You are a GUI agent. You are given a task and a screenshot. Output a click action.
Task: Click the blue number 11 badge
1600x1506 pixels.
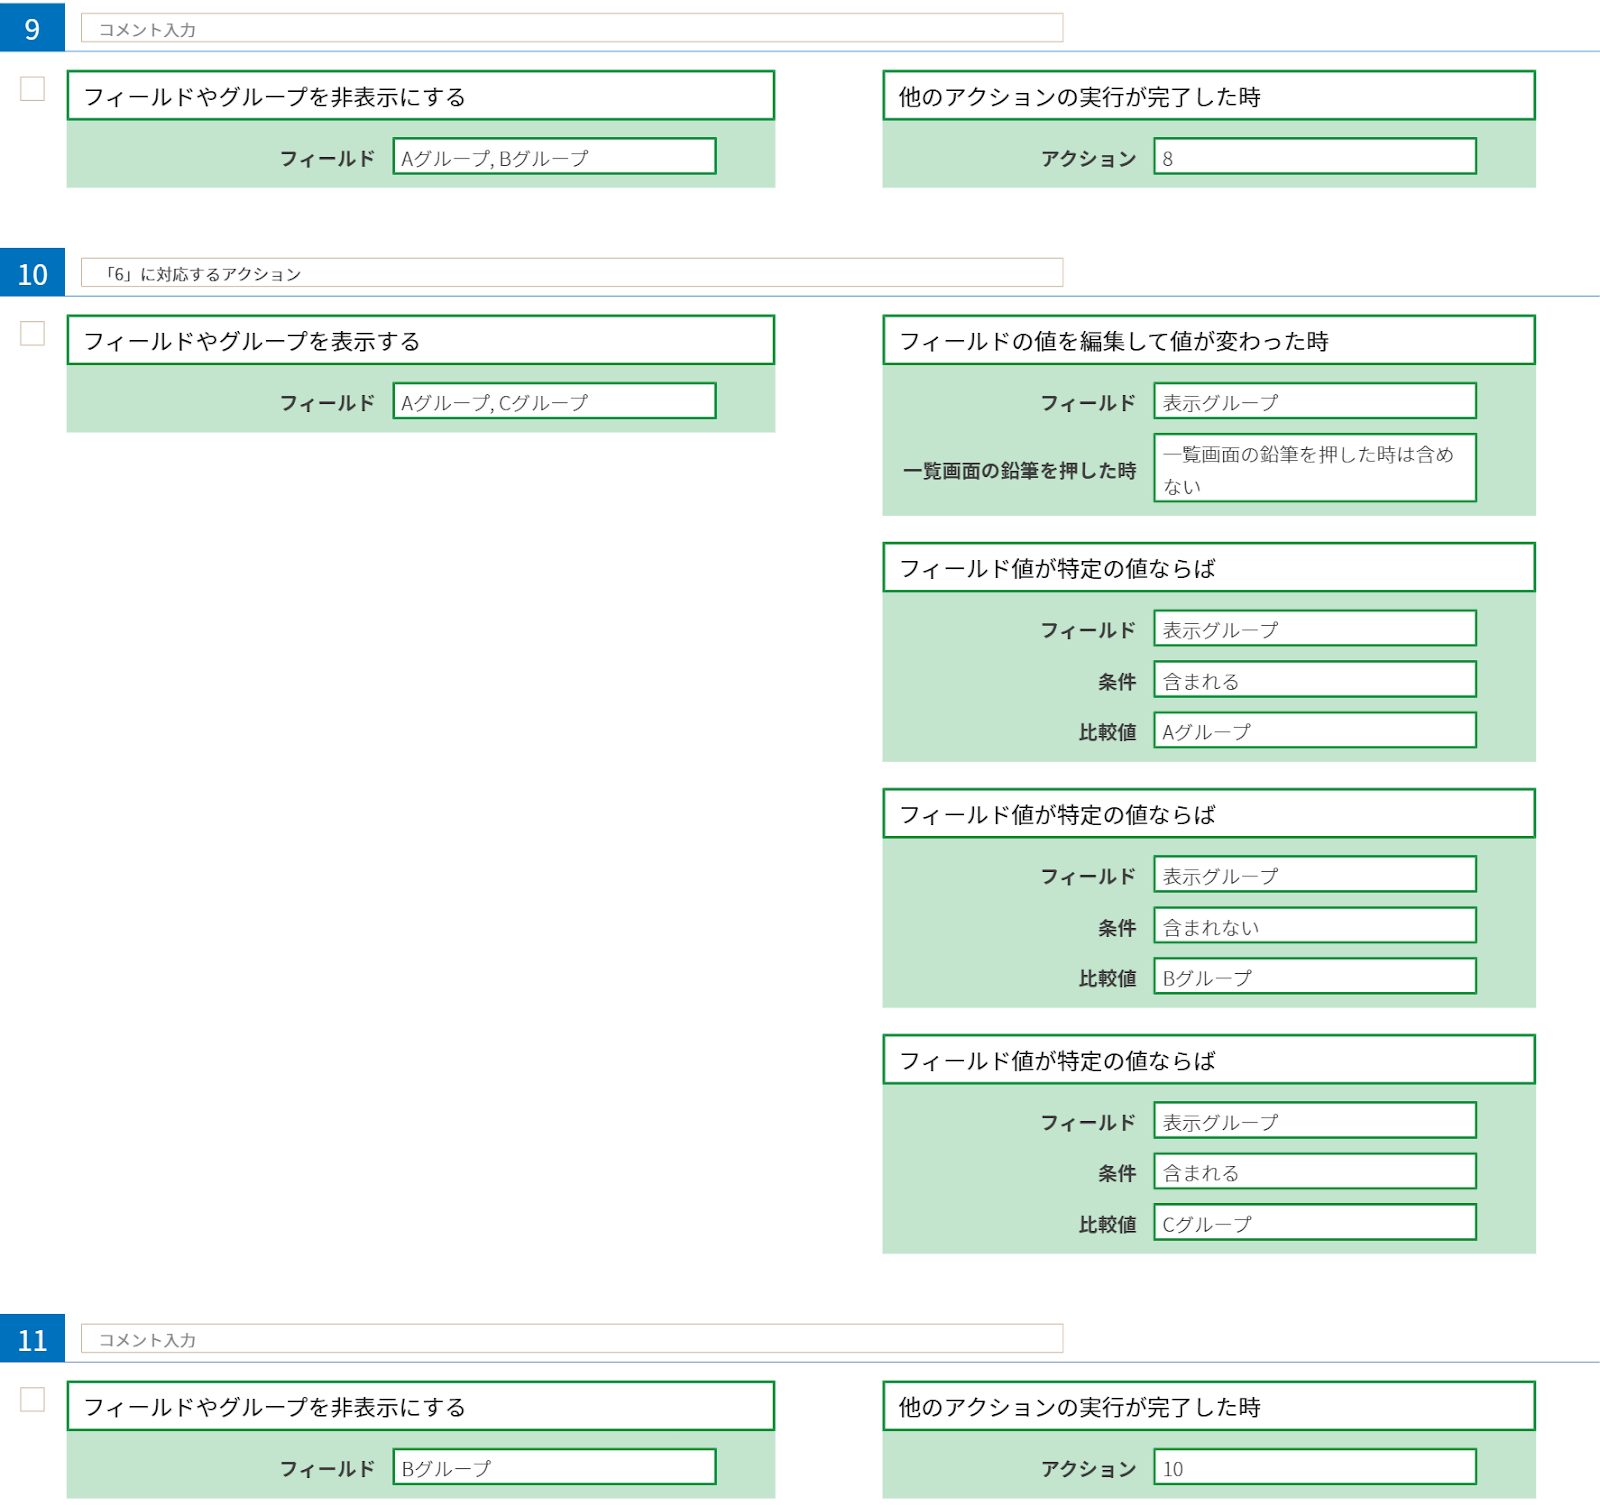pyautogui.click(x=32, y=1339)
